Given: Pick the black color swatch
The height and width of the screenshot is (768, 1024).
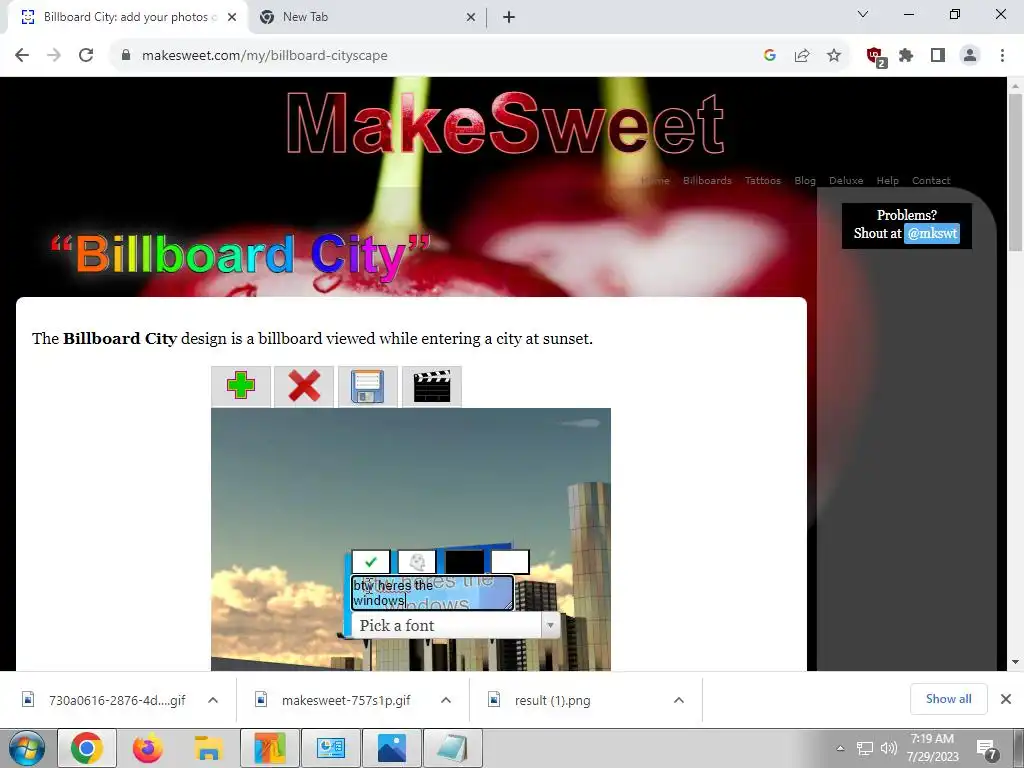Looking at the screenshot, I should 464,562.
